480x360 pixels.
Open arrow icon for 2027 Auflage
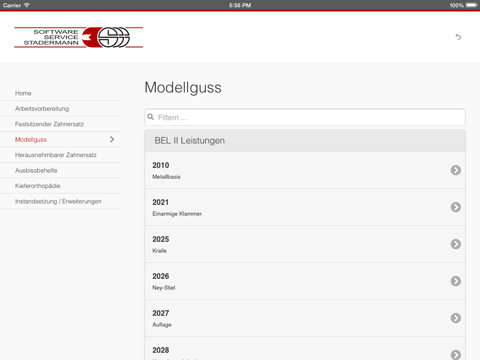456,318
